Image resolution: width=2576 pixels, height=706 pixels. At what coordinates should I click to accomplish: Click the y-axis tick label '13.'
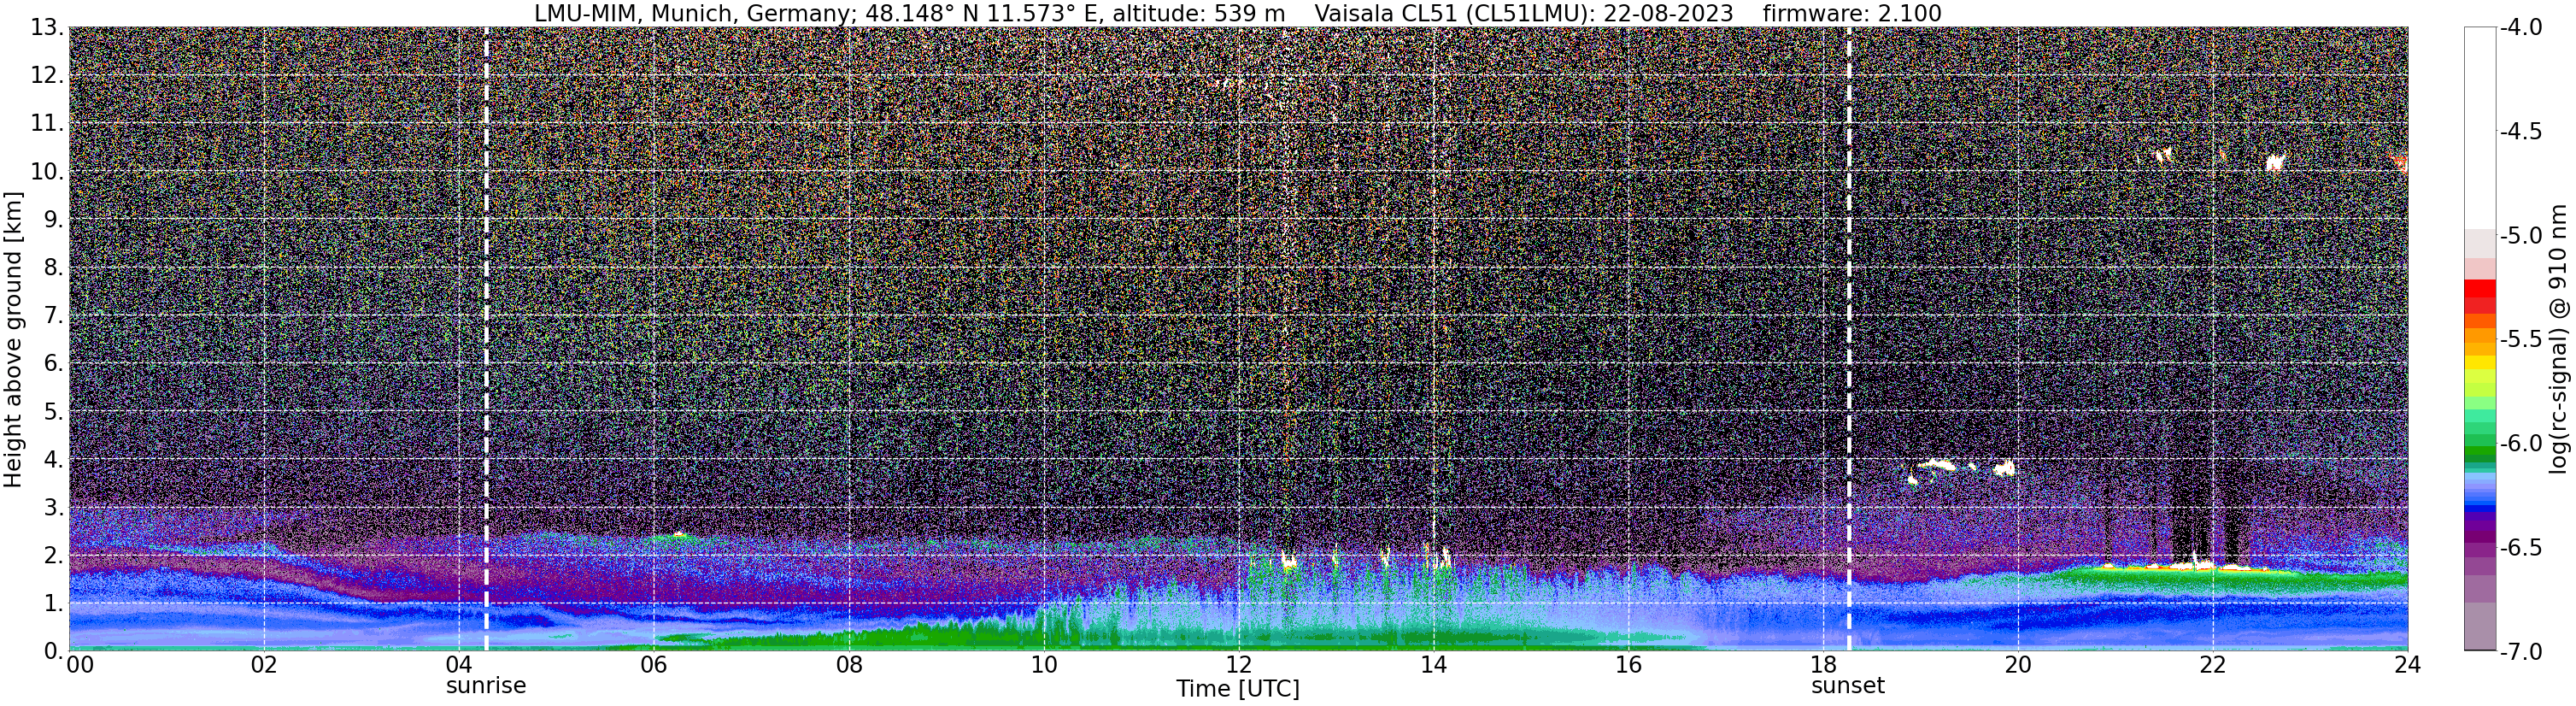[47, 27]
